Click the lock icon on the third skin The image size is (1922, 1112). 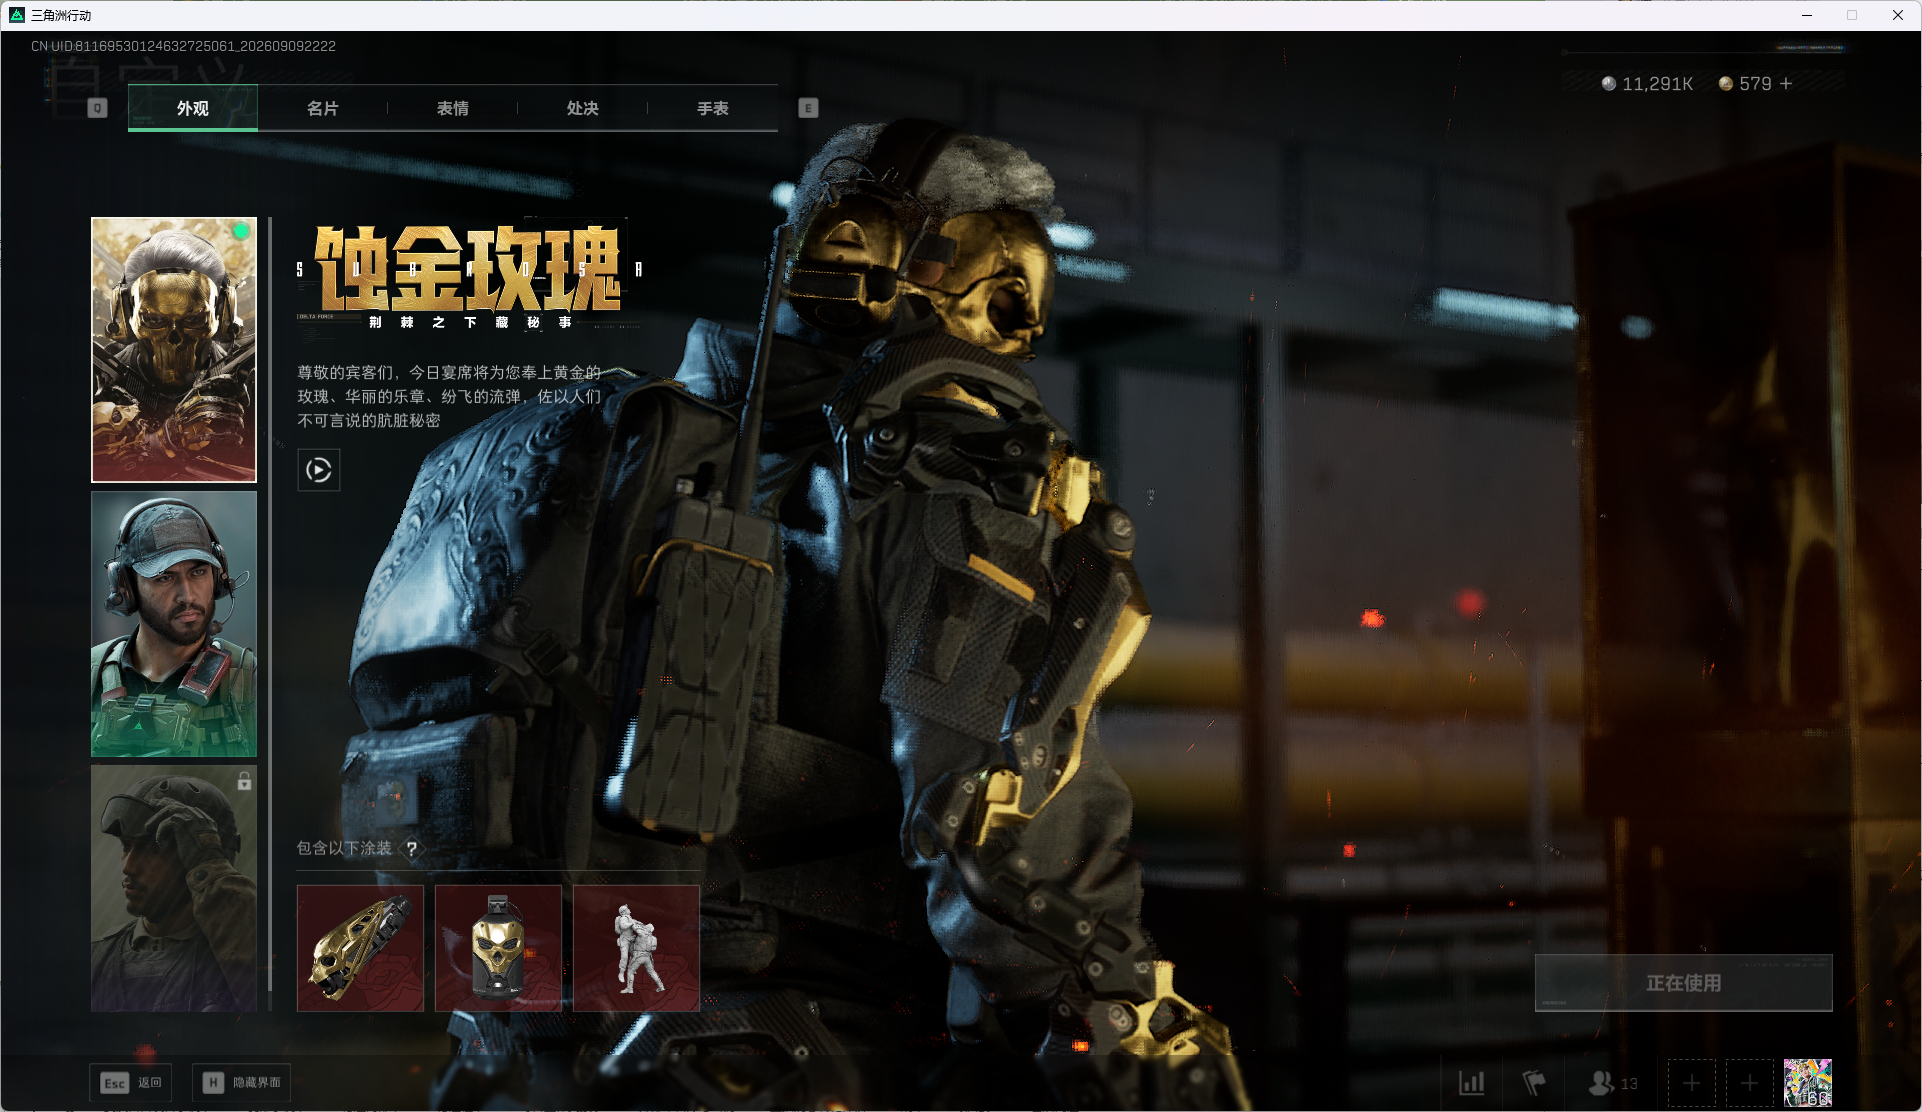point(244,781)
